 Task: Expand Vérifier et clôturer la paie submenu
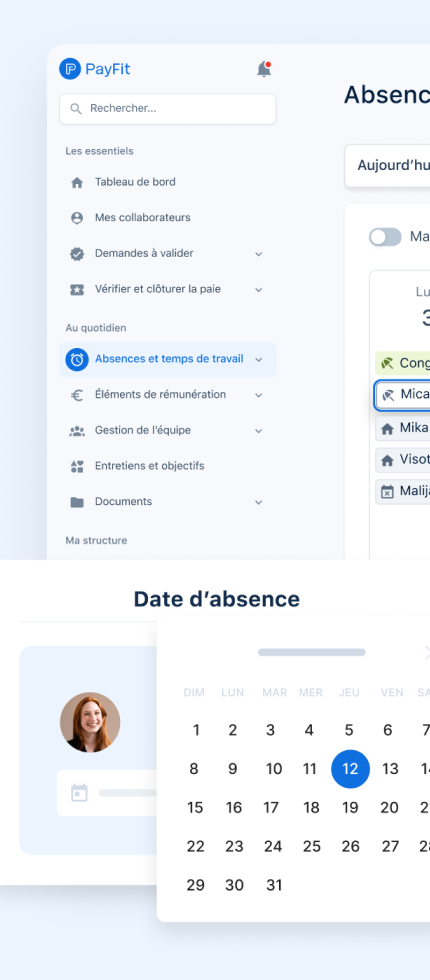(259, 289)
